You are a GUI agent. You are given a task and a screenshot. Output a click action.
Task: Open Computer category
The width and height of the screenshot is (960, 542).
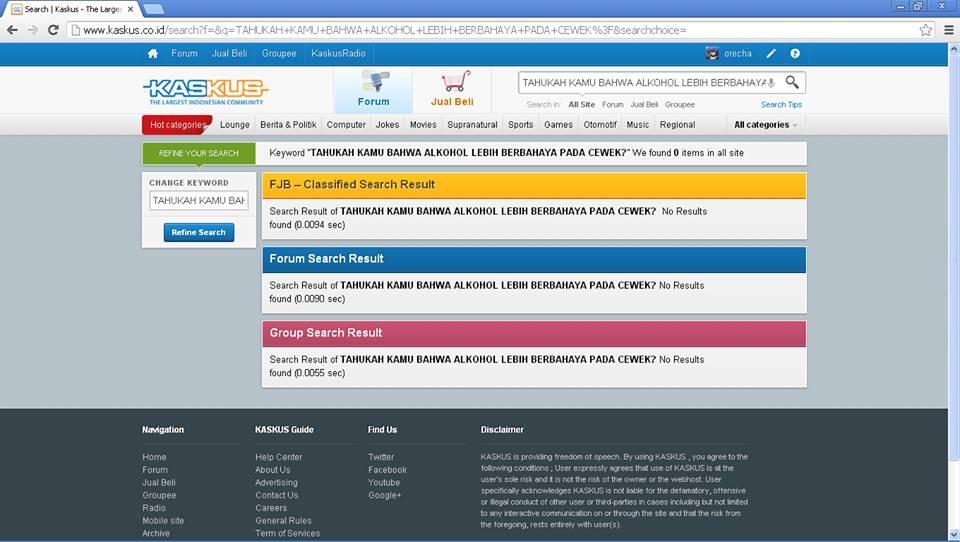pyautogui.click(x=346, y=124)
